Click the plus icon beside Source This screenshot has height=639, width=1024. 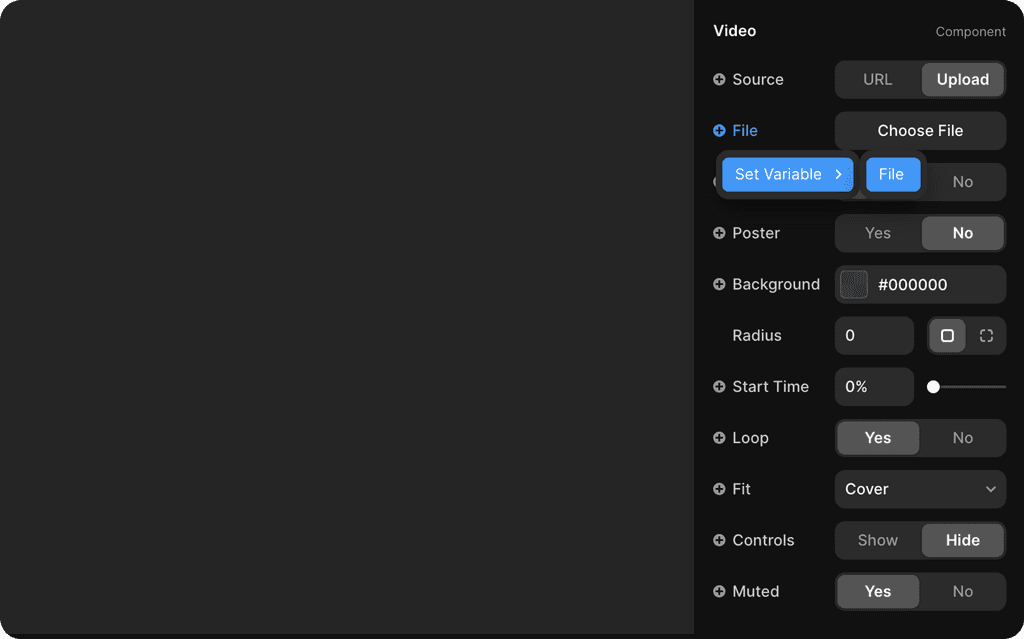pyautogui.click(x=718, y=79)
